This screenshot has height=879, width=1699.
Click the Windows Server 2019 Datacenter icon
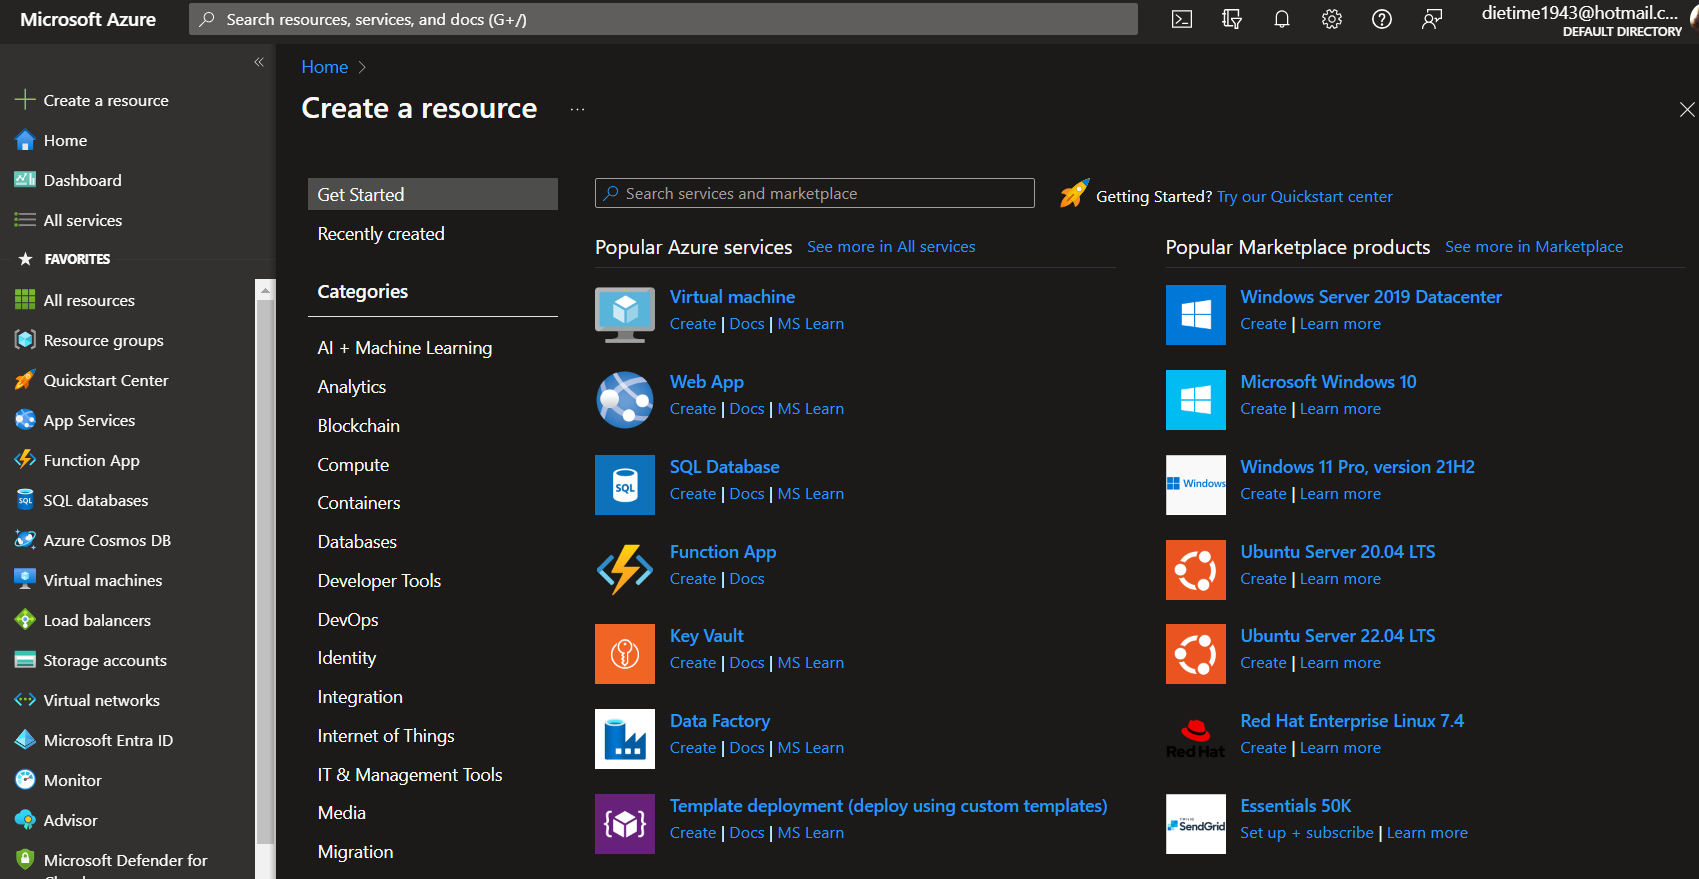1196,314
